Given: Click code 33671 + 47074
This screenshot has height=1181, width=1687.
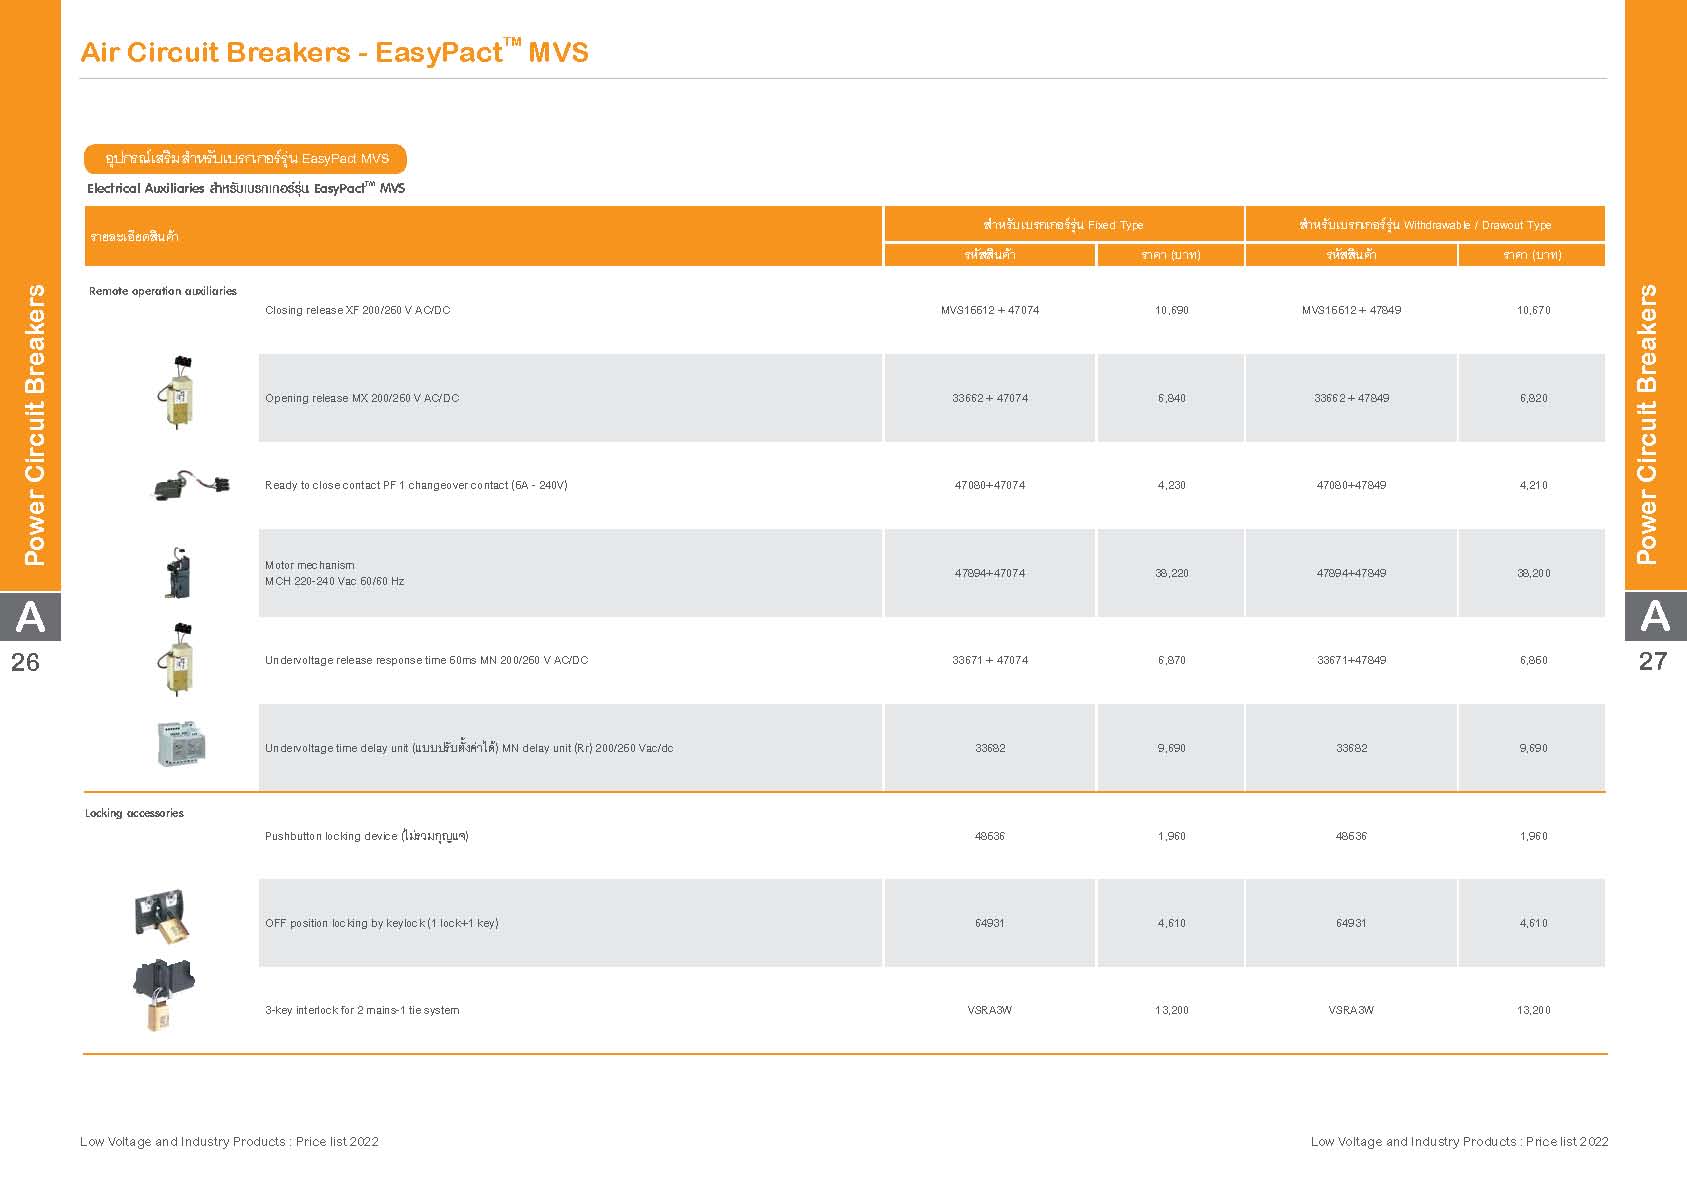Looking at the screenshot, I should coord(990,660).
